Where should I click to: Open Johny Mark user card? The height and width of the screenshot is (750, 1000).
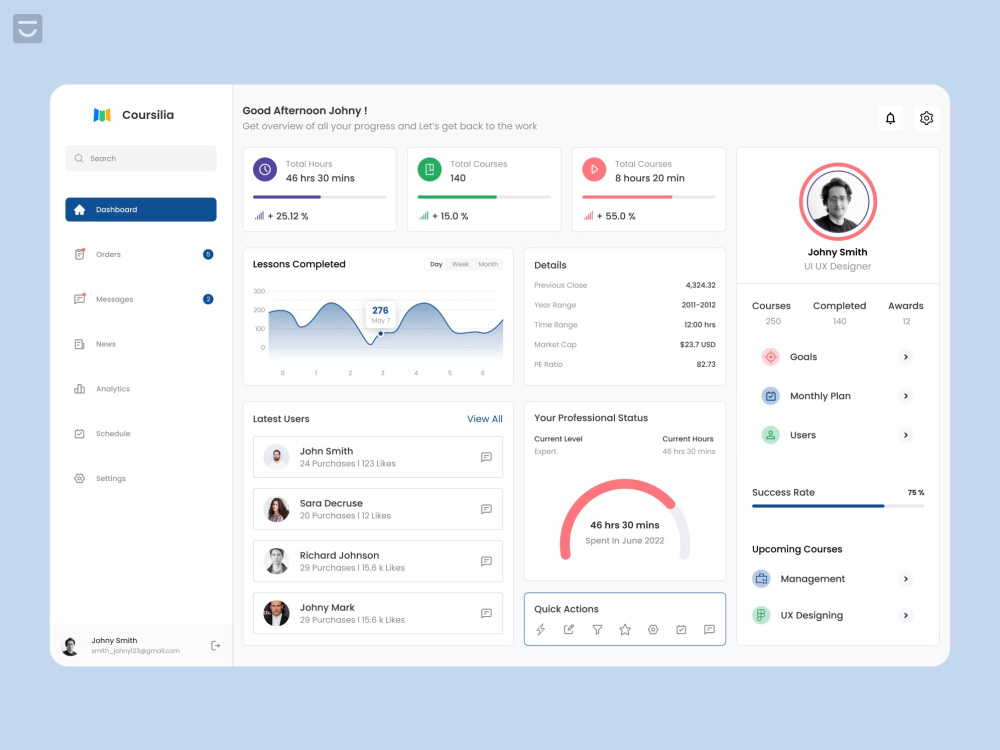point(378,613)
